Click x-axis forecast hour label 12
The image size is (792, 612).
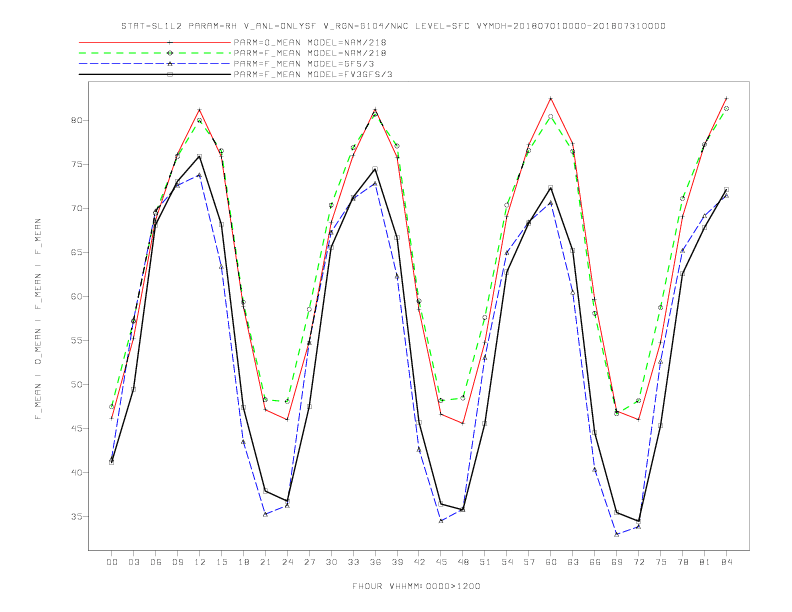[x=200, y=562]
